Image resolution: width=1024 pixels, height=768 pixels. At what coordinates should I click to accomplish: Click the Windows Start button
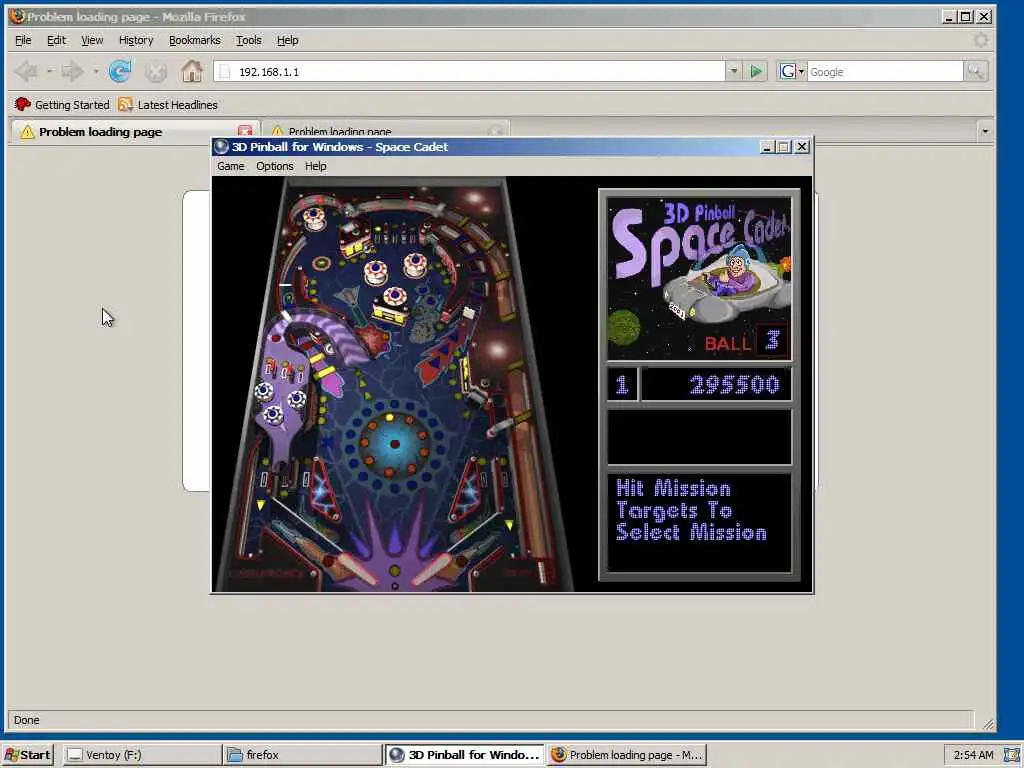(28, 755)
